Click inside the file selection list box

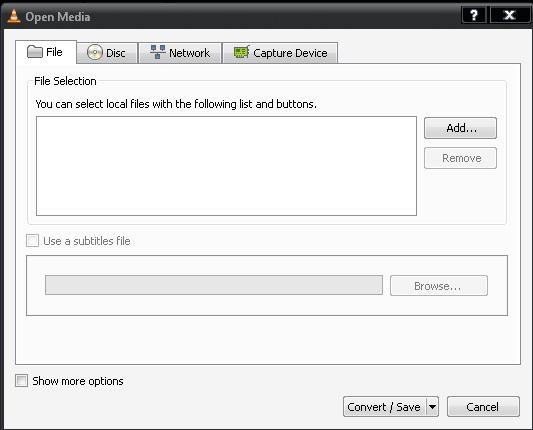pos(226,166)
